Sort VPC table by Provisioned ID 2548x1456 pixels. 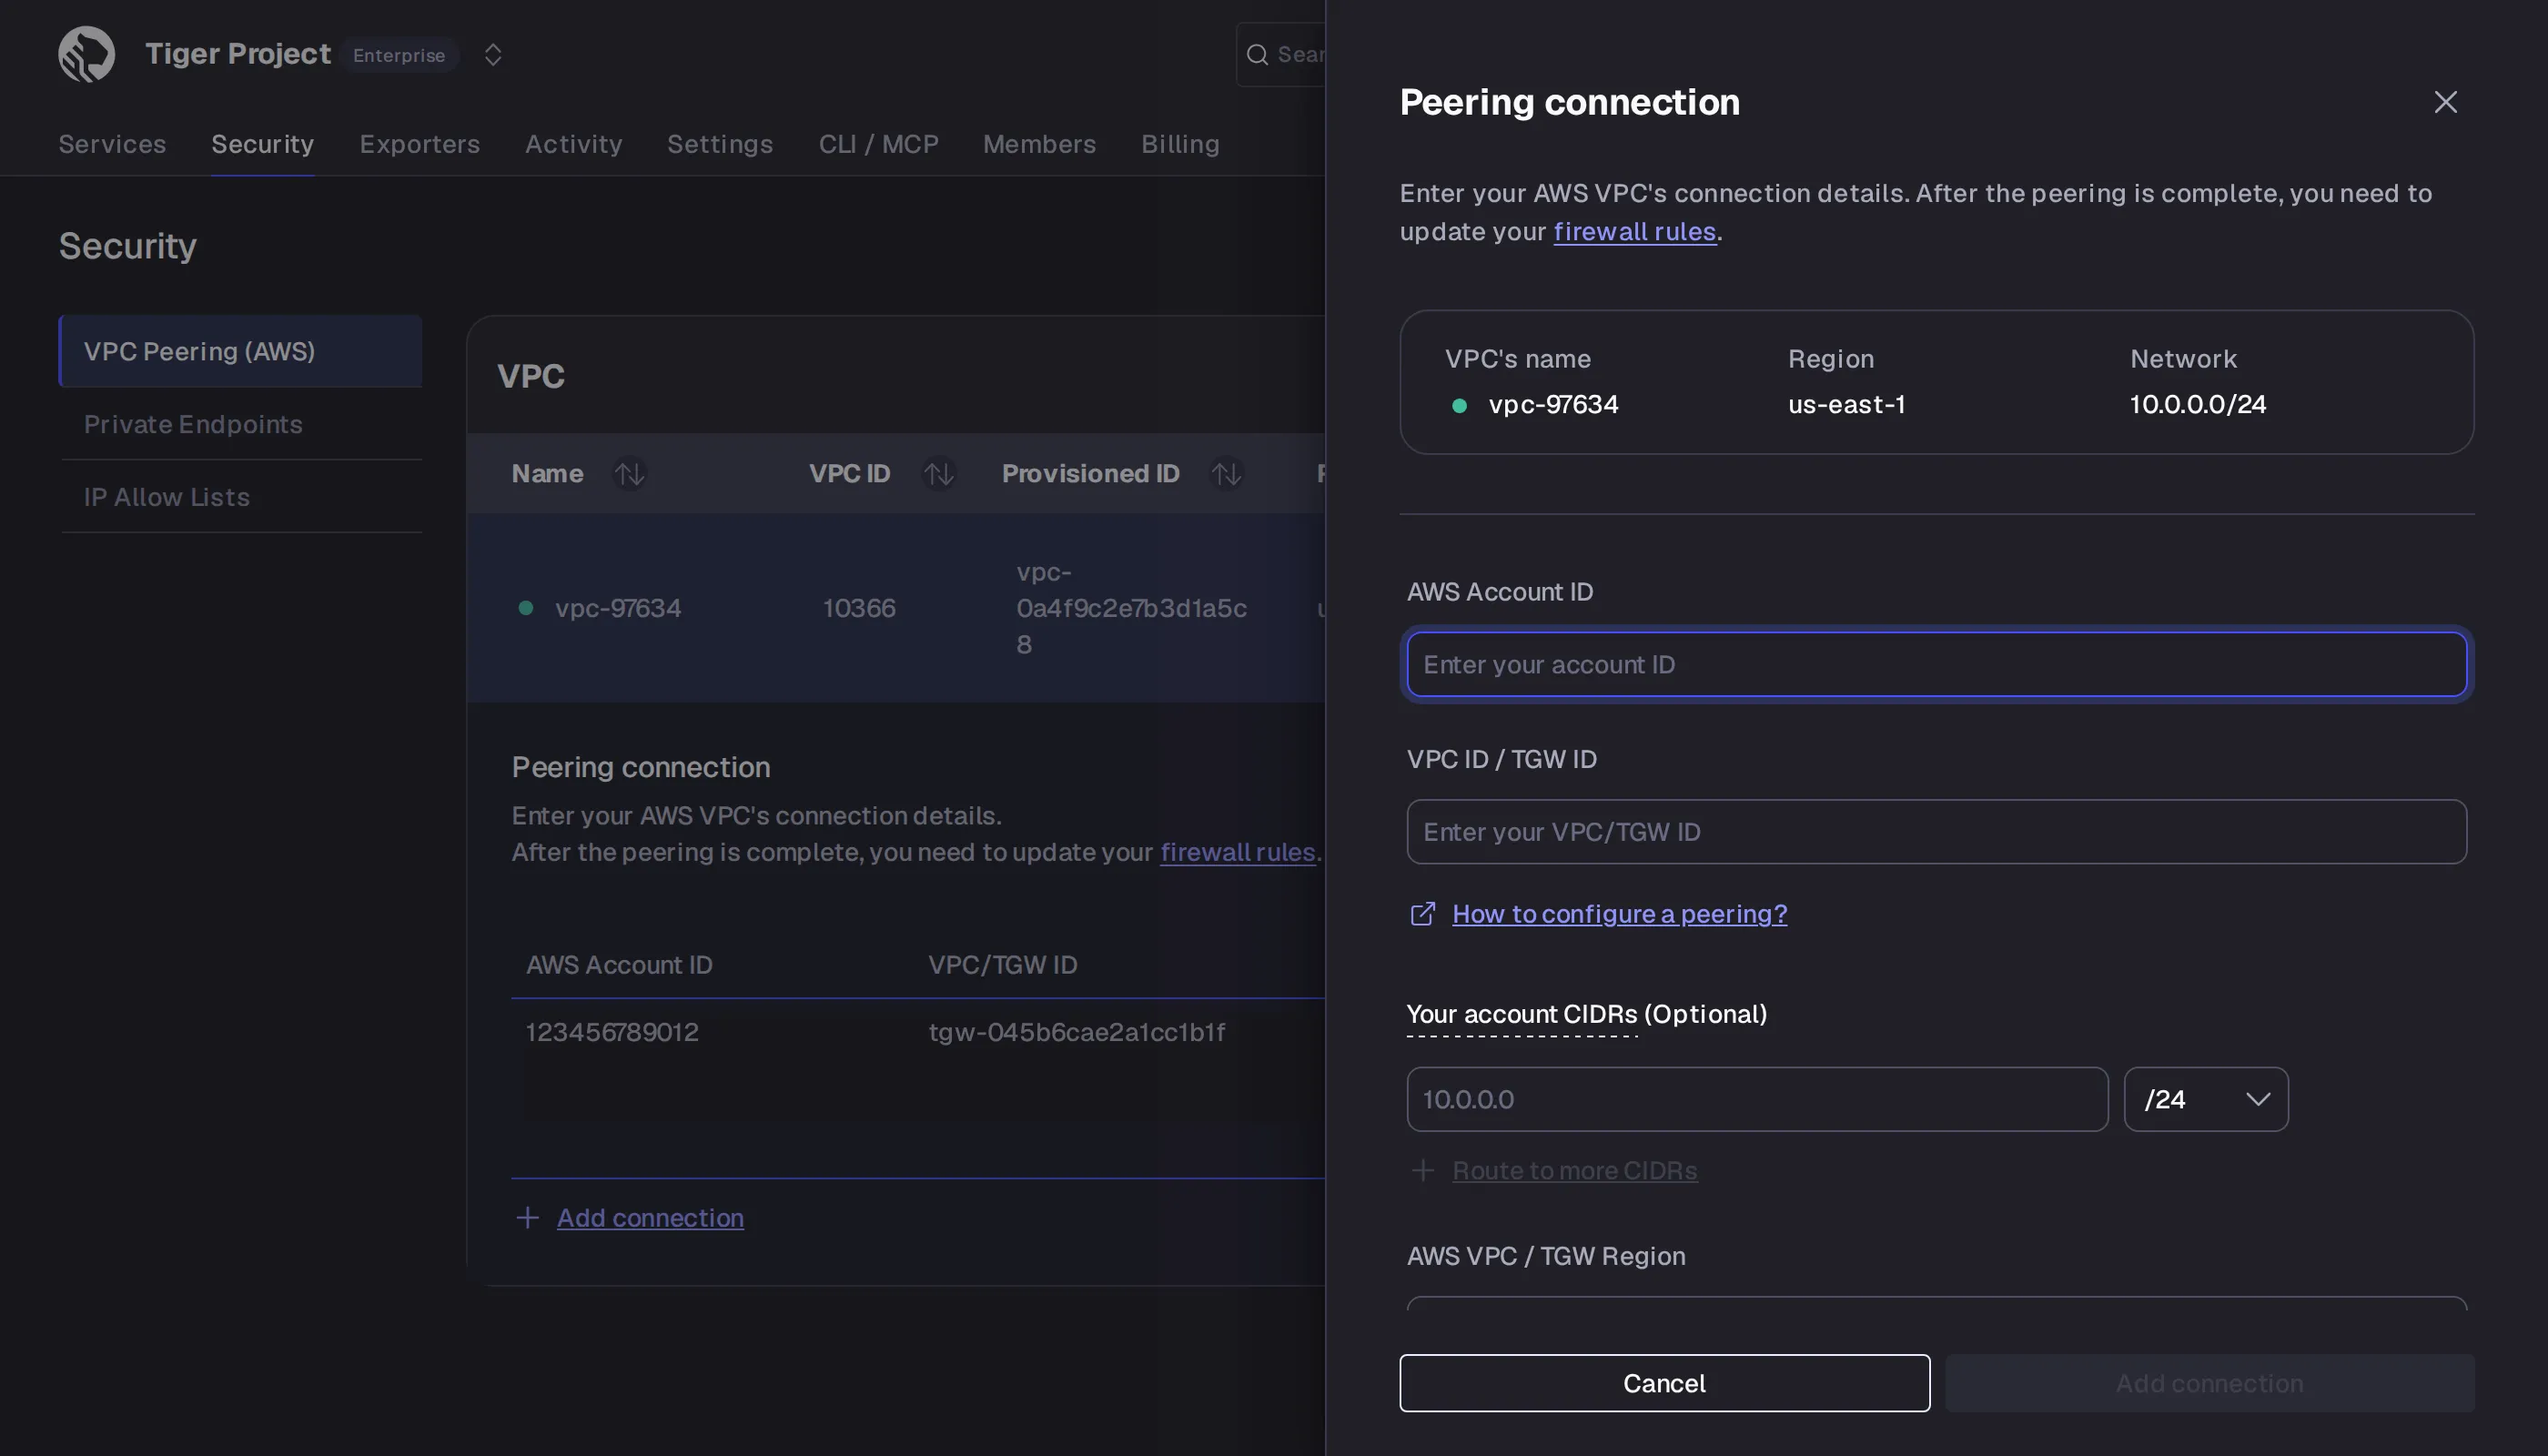(1227, 473)
